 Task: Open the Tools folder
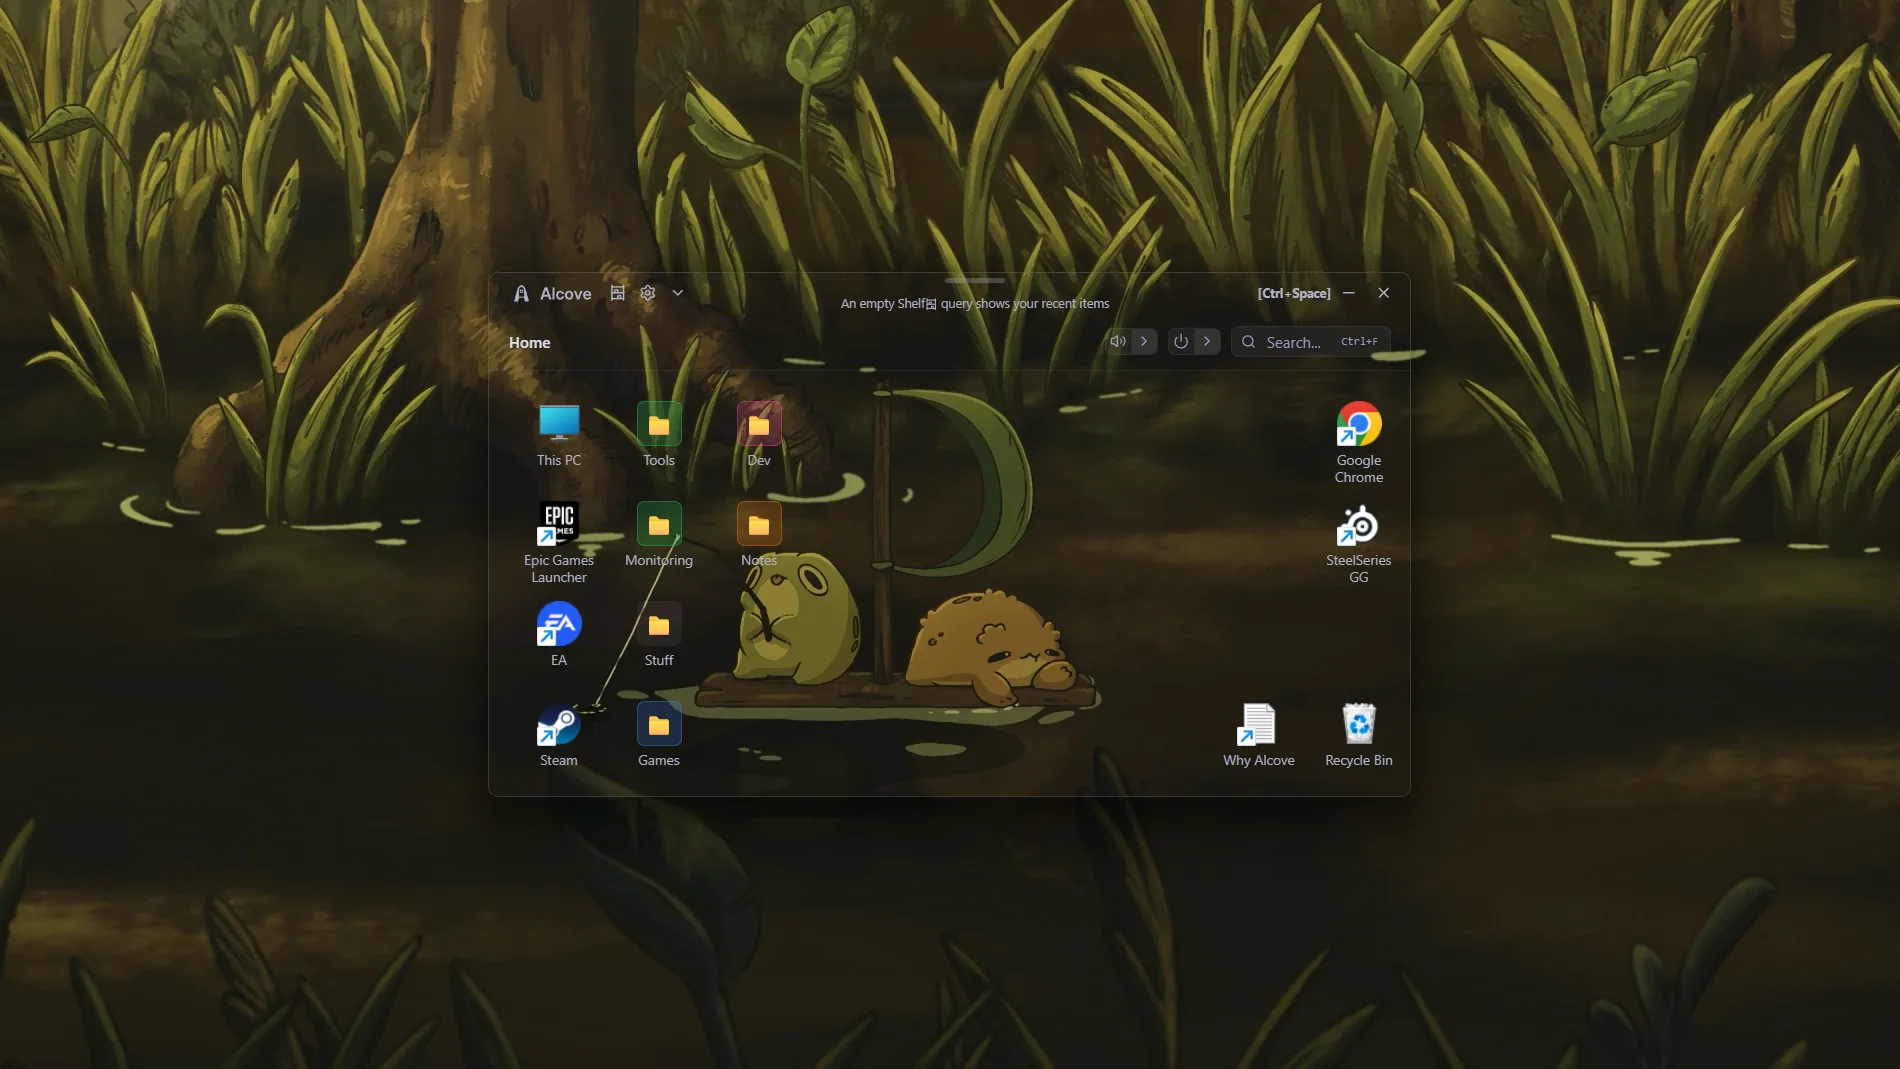click(x=659, y=434)
